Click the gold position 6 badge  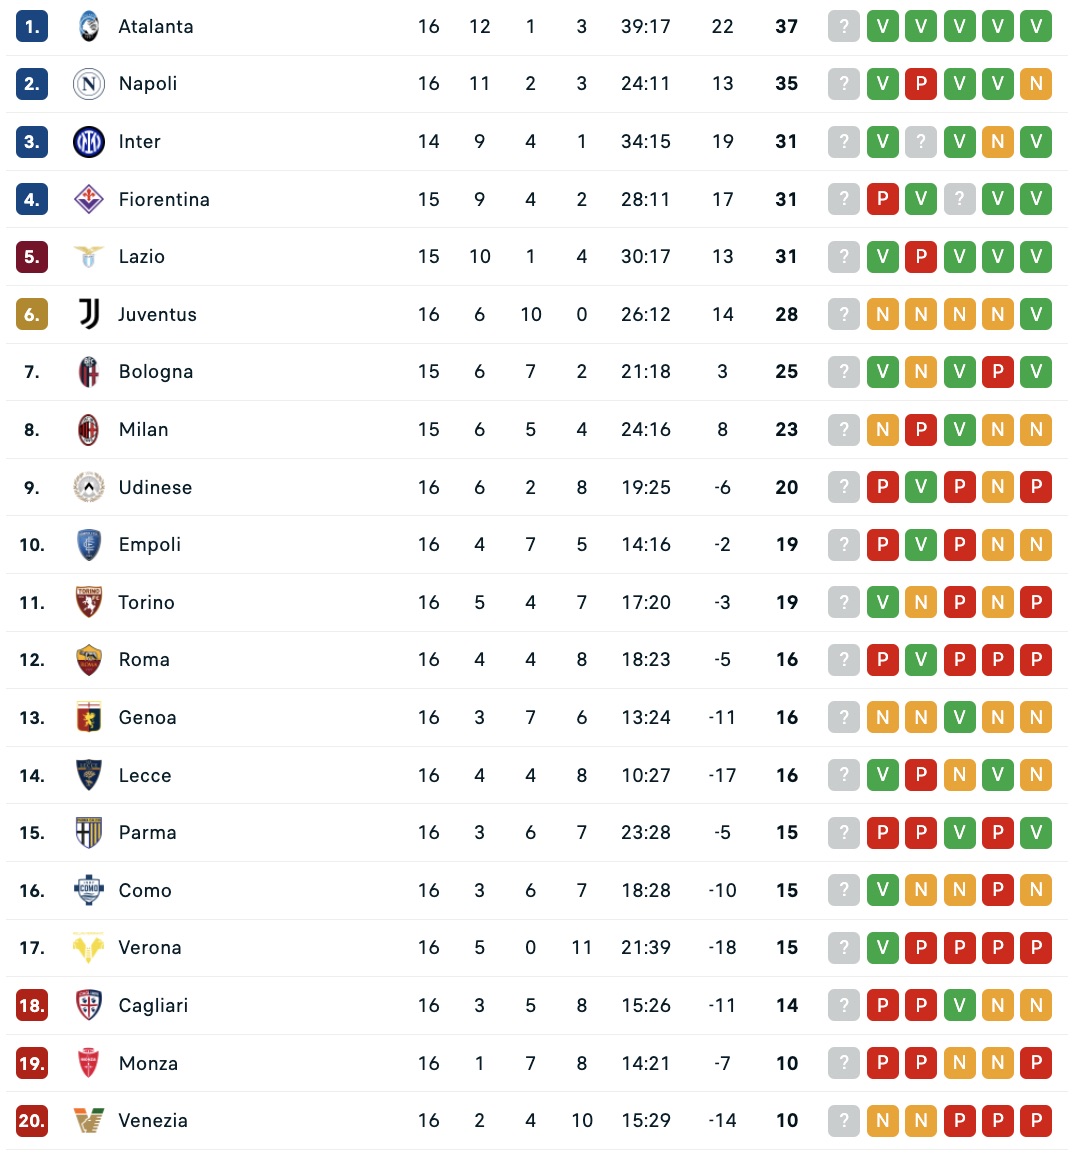[32, 315]
